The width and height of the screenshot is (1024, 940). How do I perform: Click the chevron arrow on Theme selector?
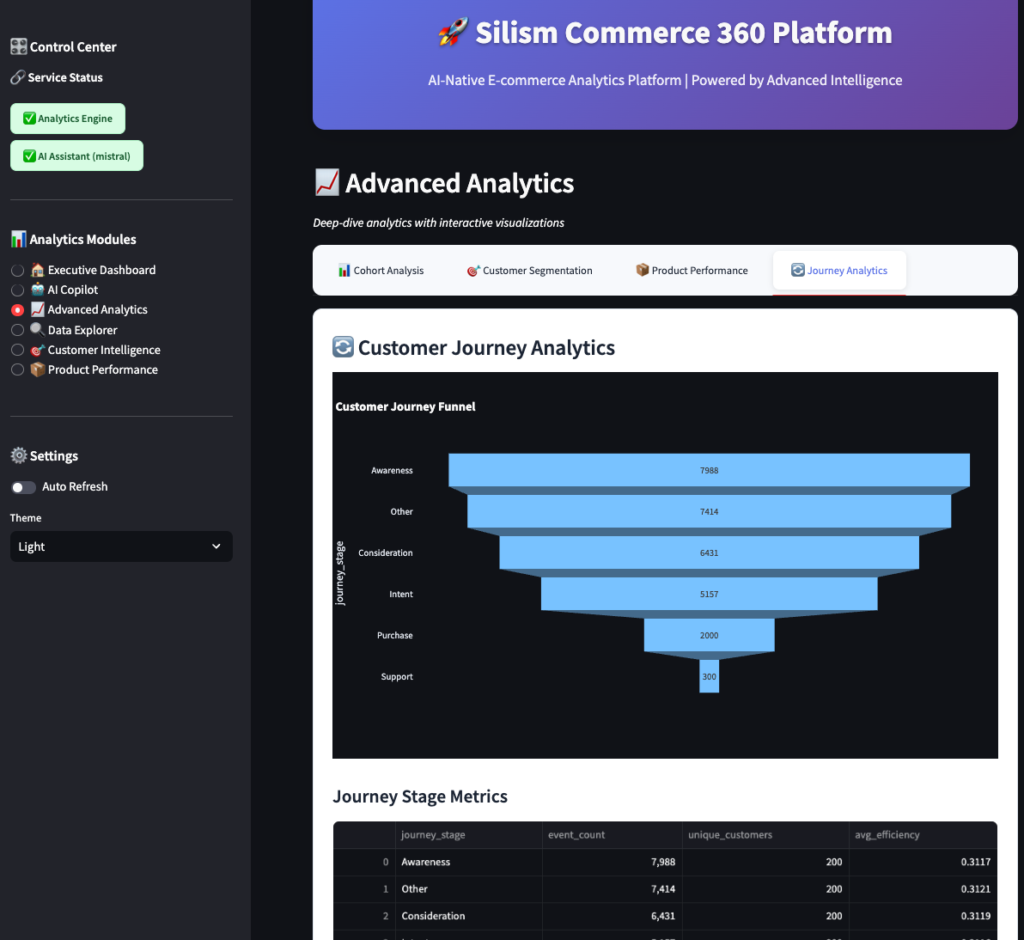217,547
